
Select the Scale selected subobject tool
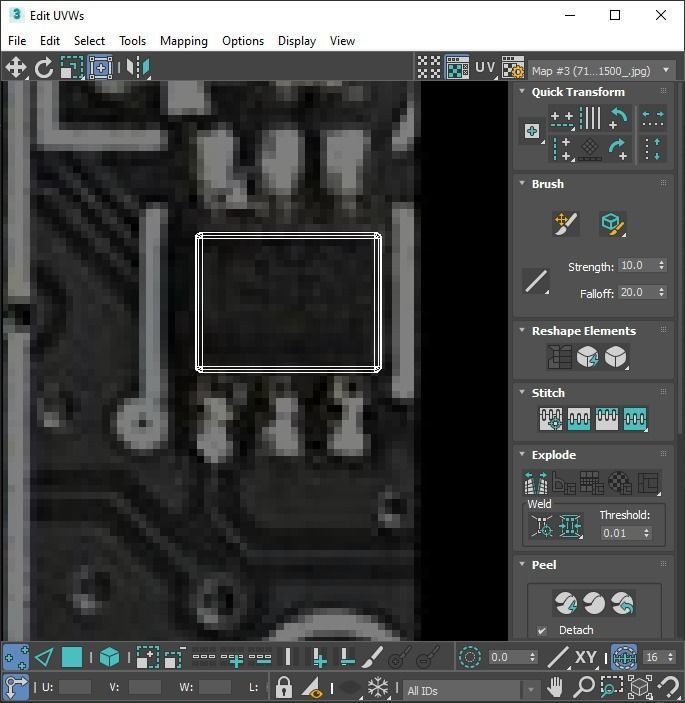tap(72, 68)
